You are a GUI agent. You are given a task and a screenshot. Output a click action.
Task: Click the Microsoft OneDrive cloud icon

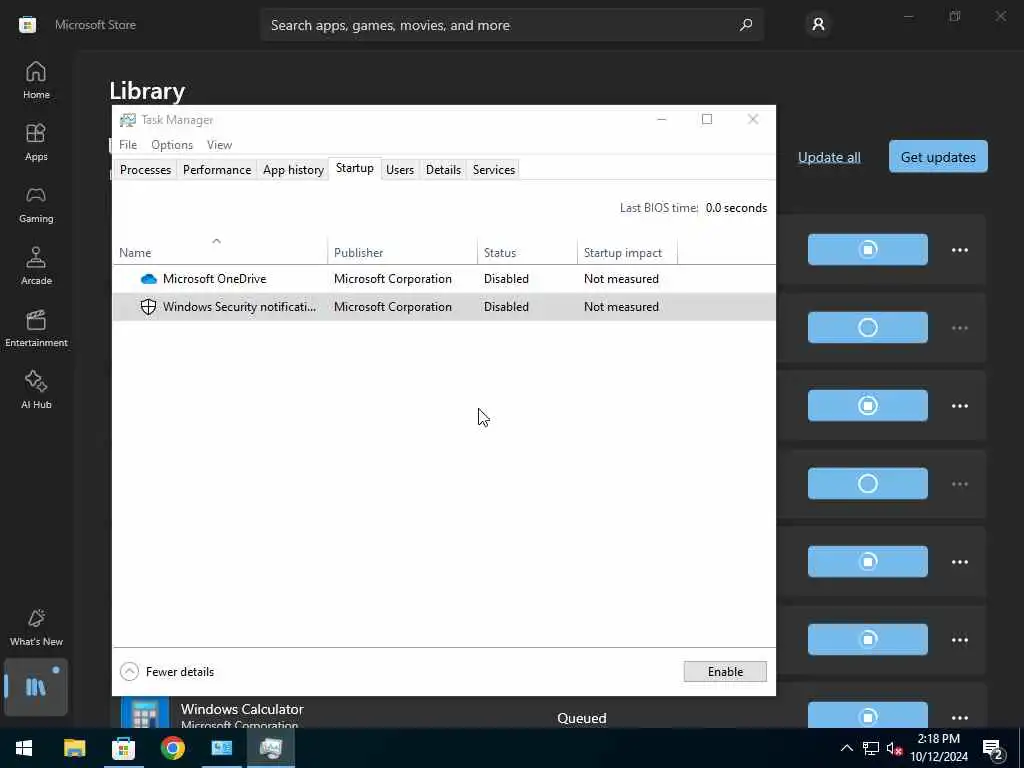(x=149, y=279)
